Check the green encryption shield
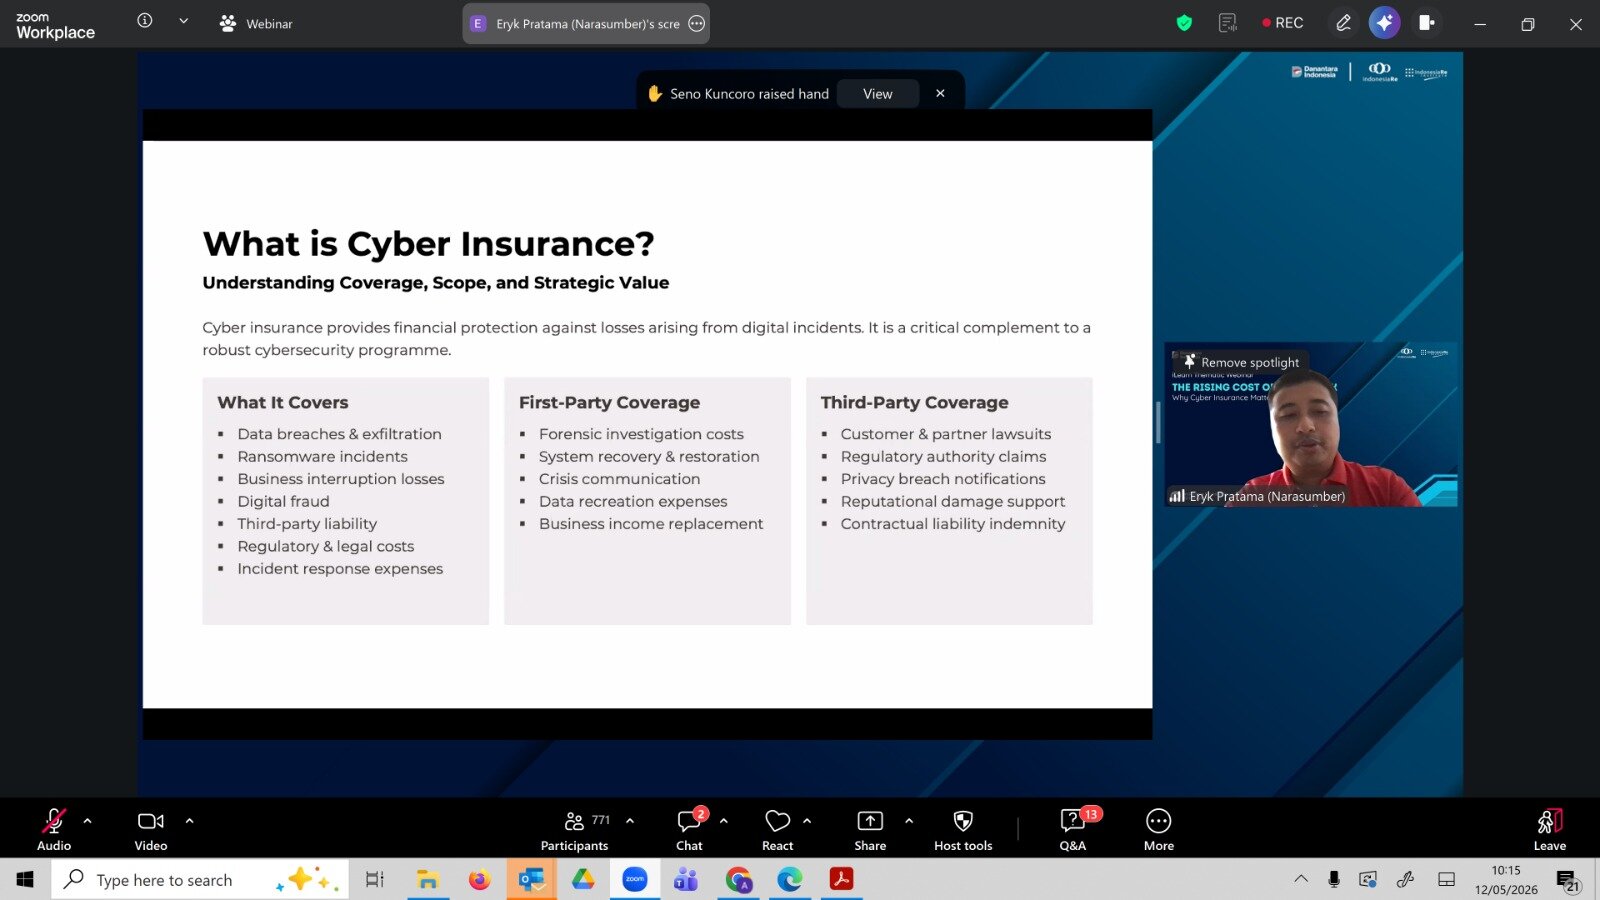The width and height of the screenshot is (1600, 900). pos(1185,23)
